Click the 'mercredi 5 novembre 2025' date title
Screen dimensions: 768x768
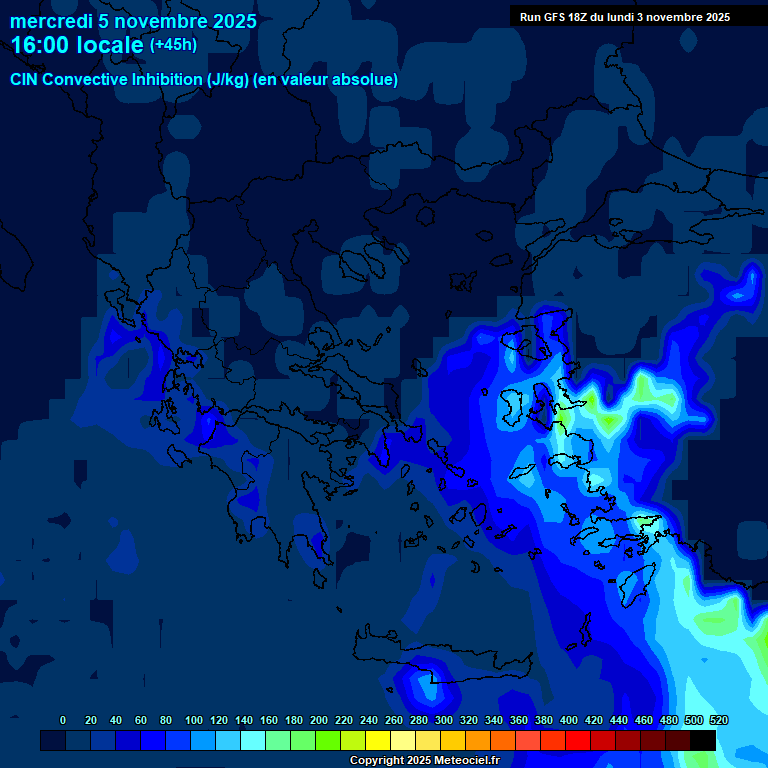(x=133, y=21)
